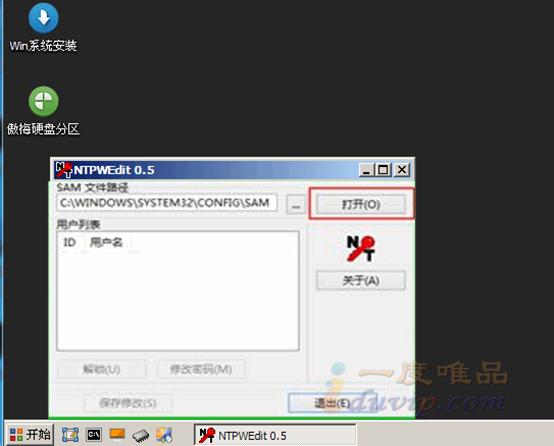
Task: Click the 打开(O) button
Action: coord(361,204)
